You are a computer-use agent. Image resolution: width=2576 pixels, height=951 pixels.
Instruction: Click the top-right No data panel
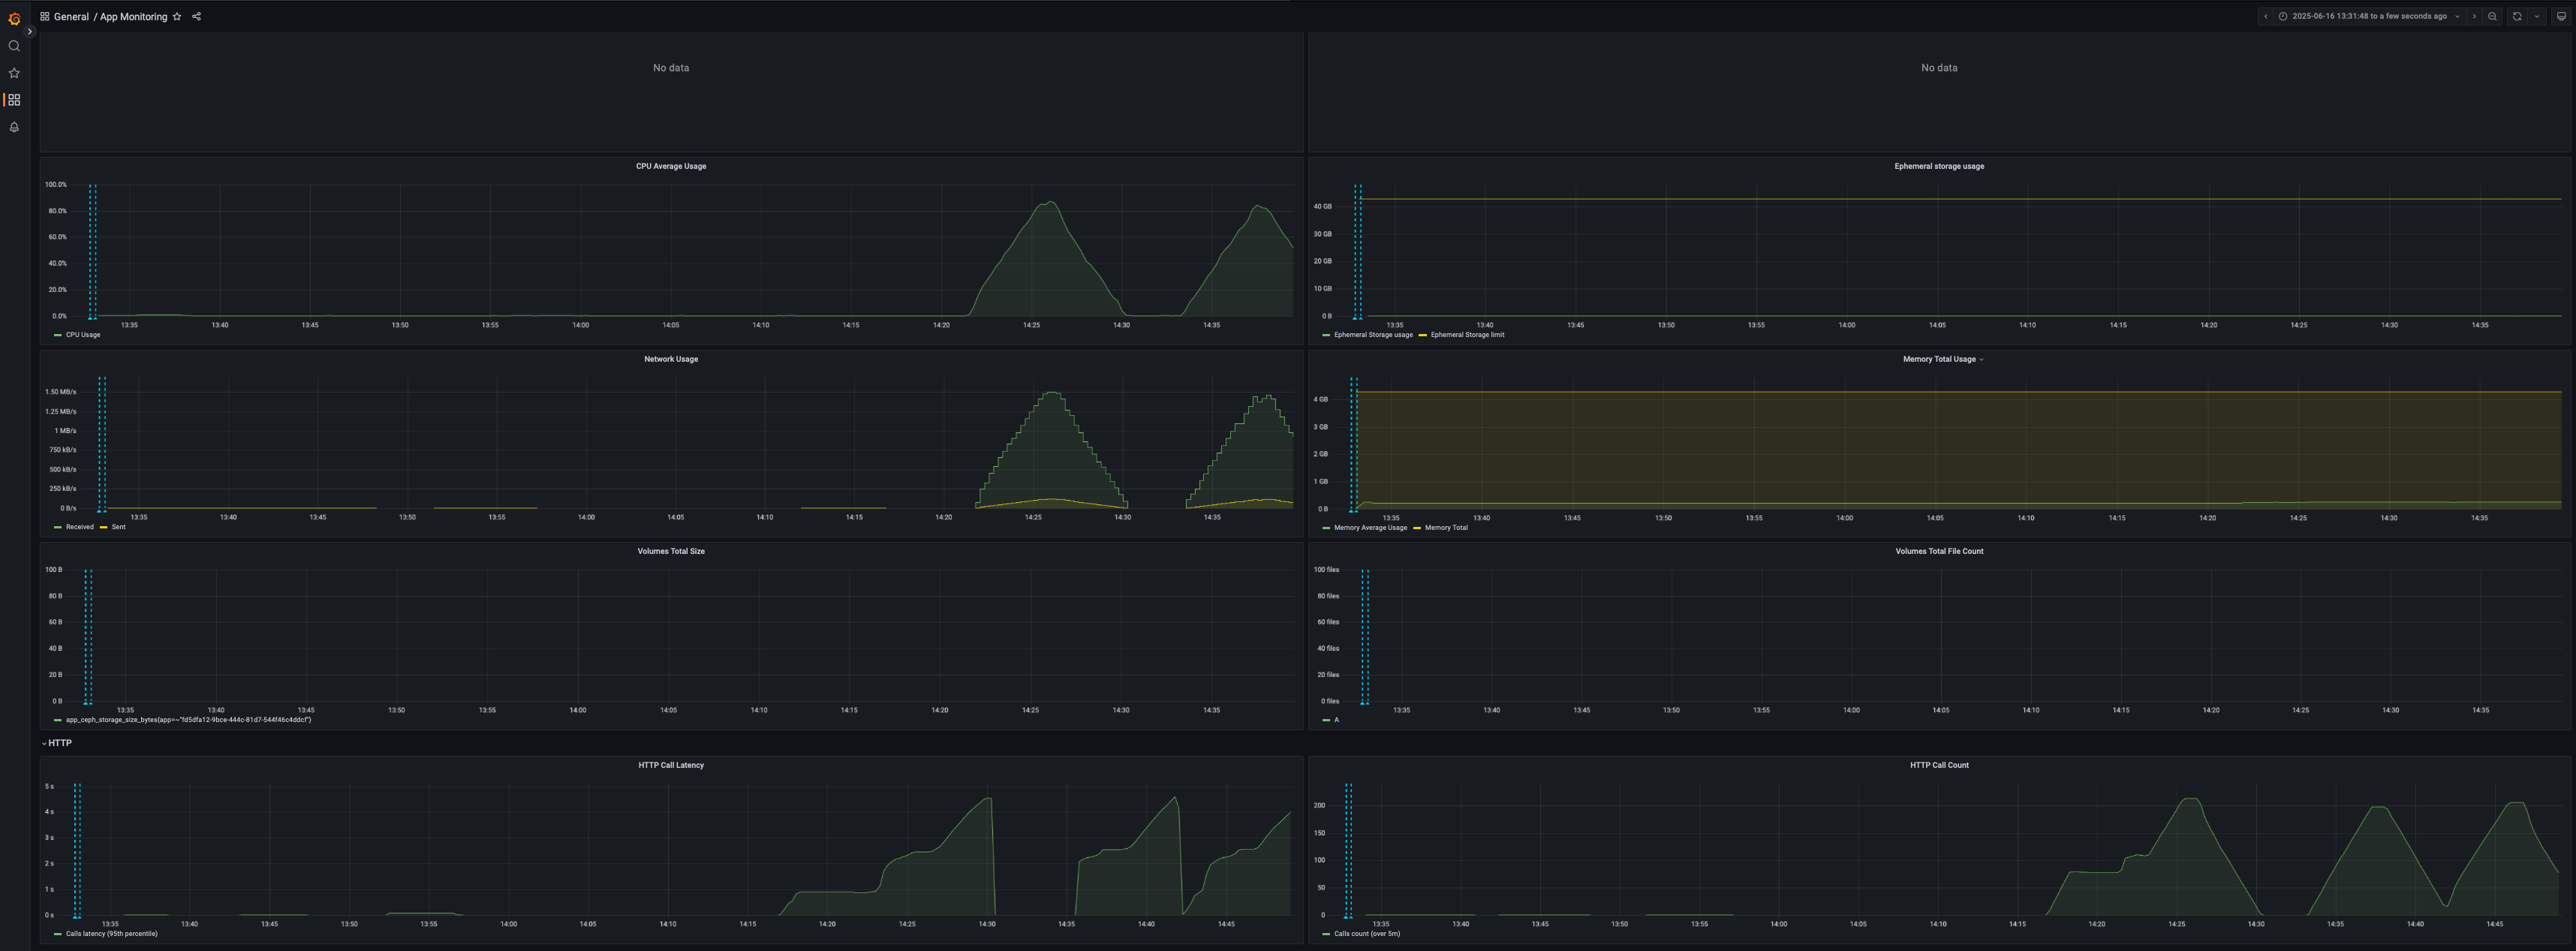(x=1939, y=92)
